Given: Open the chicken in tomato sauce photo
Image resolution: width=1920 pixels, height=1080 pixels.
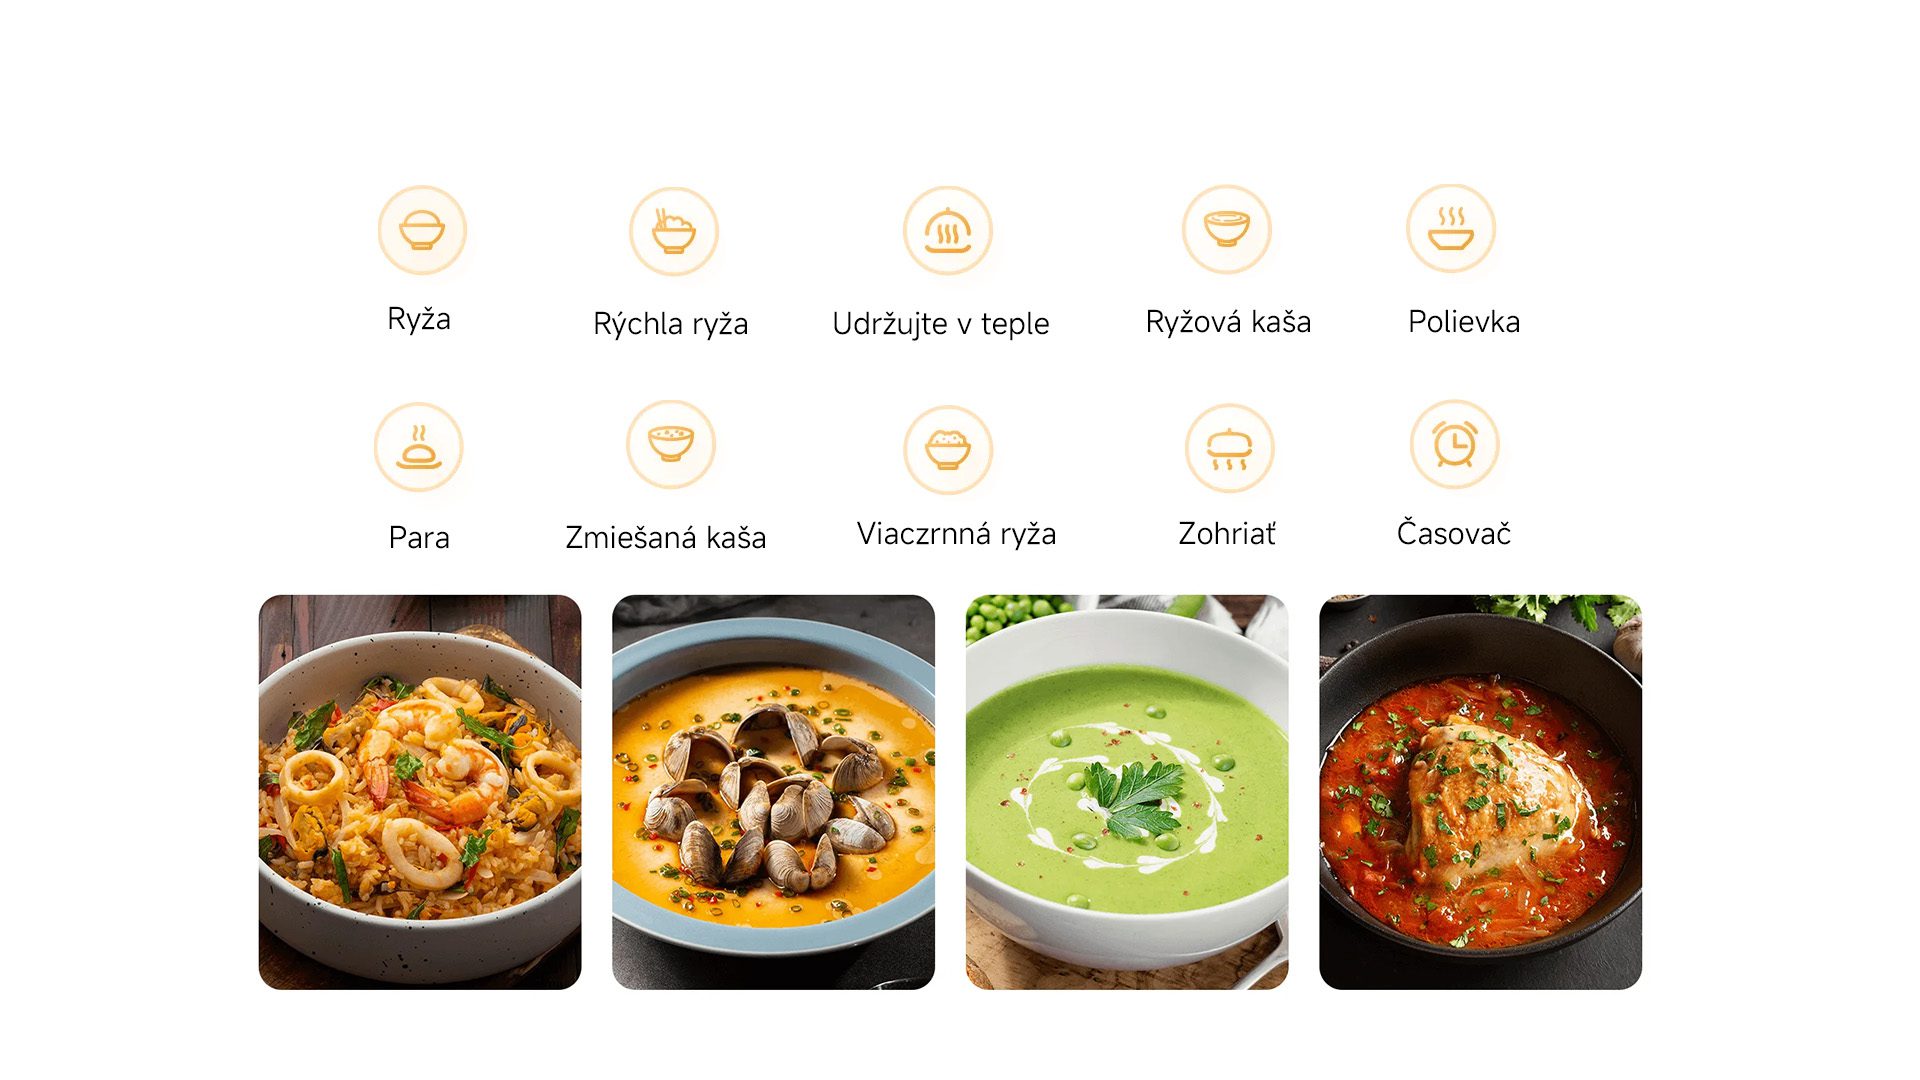Looking at the screenshot, I should [x=1480, y=792].
